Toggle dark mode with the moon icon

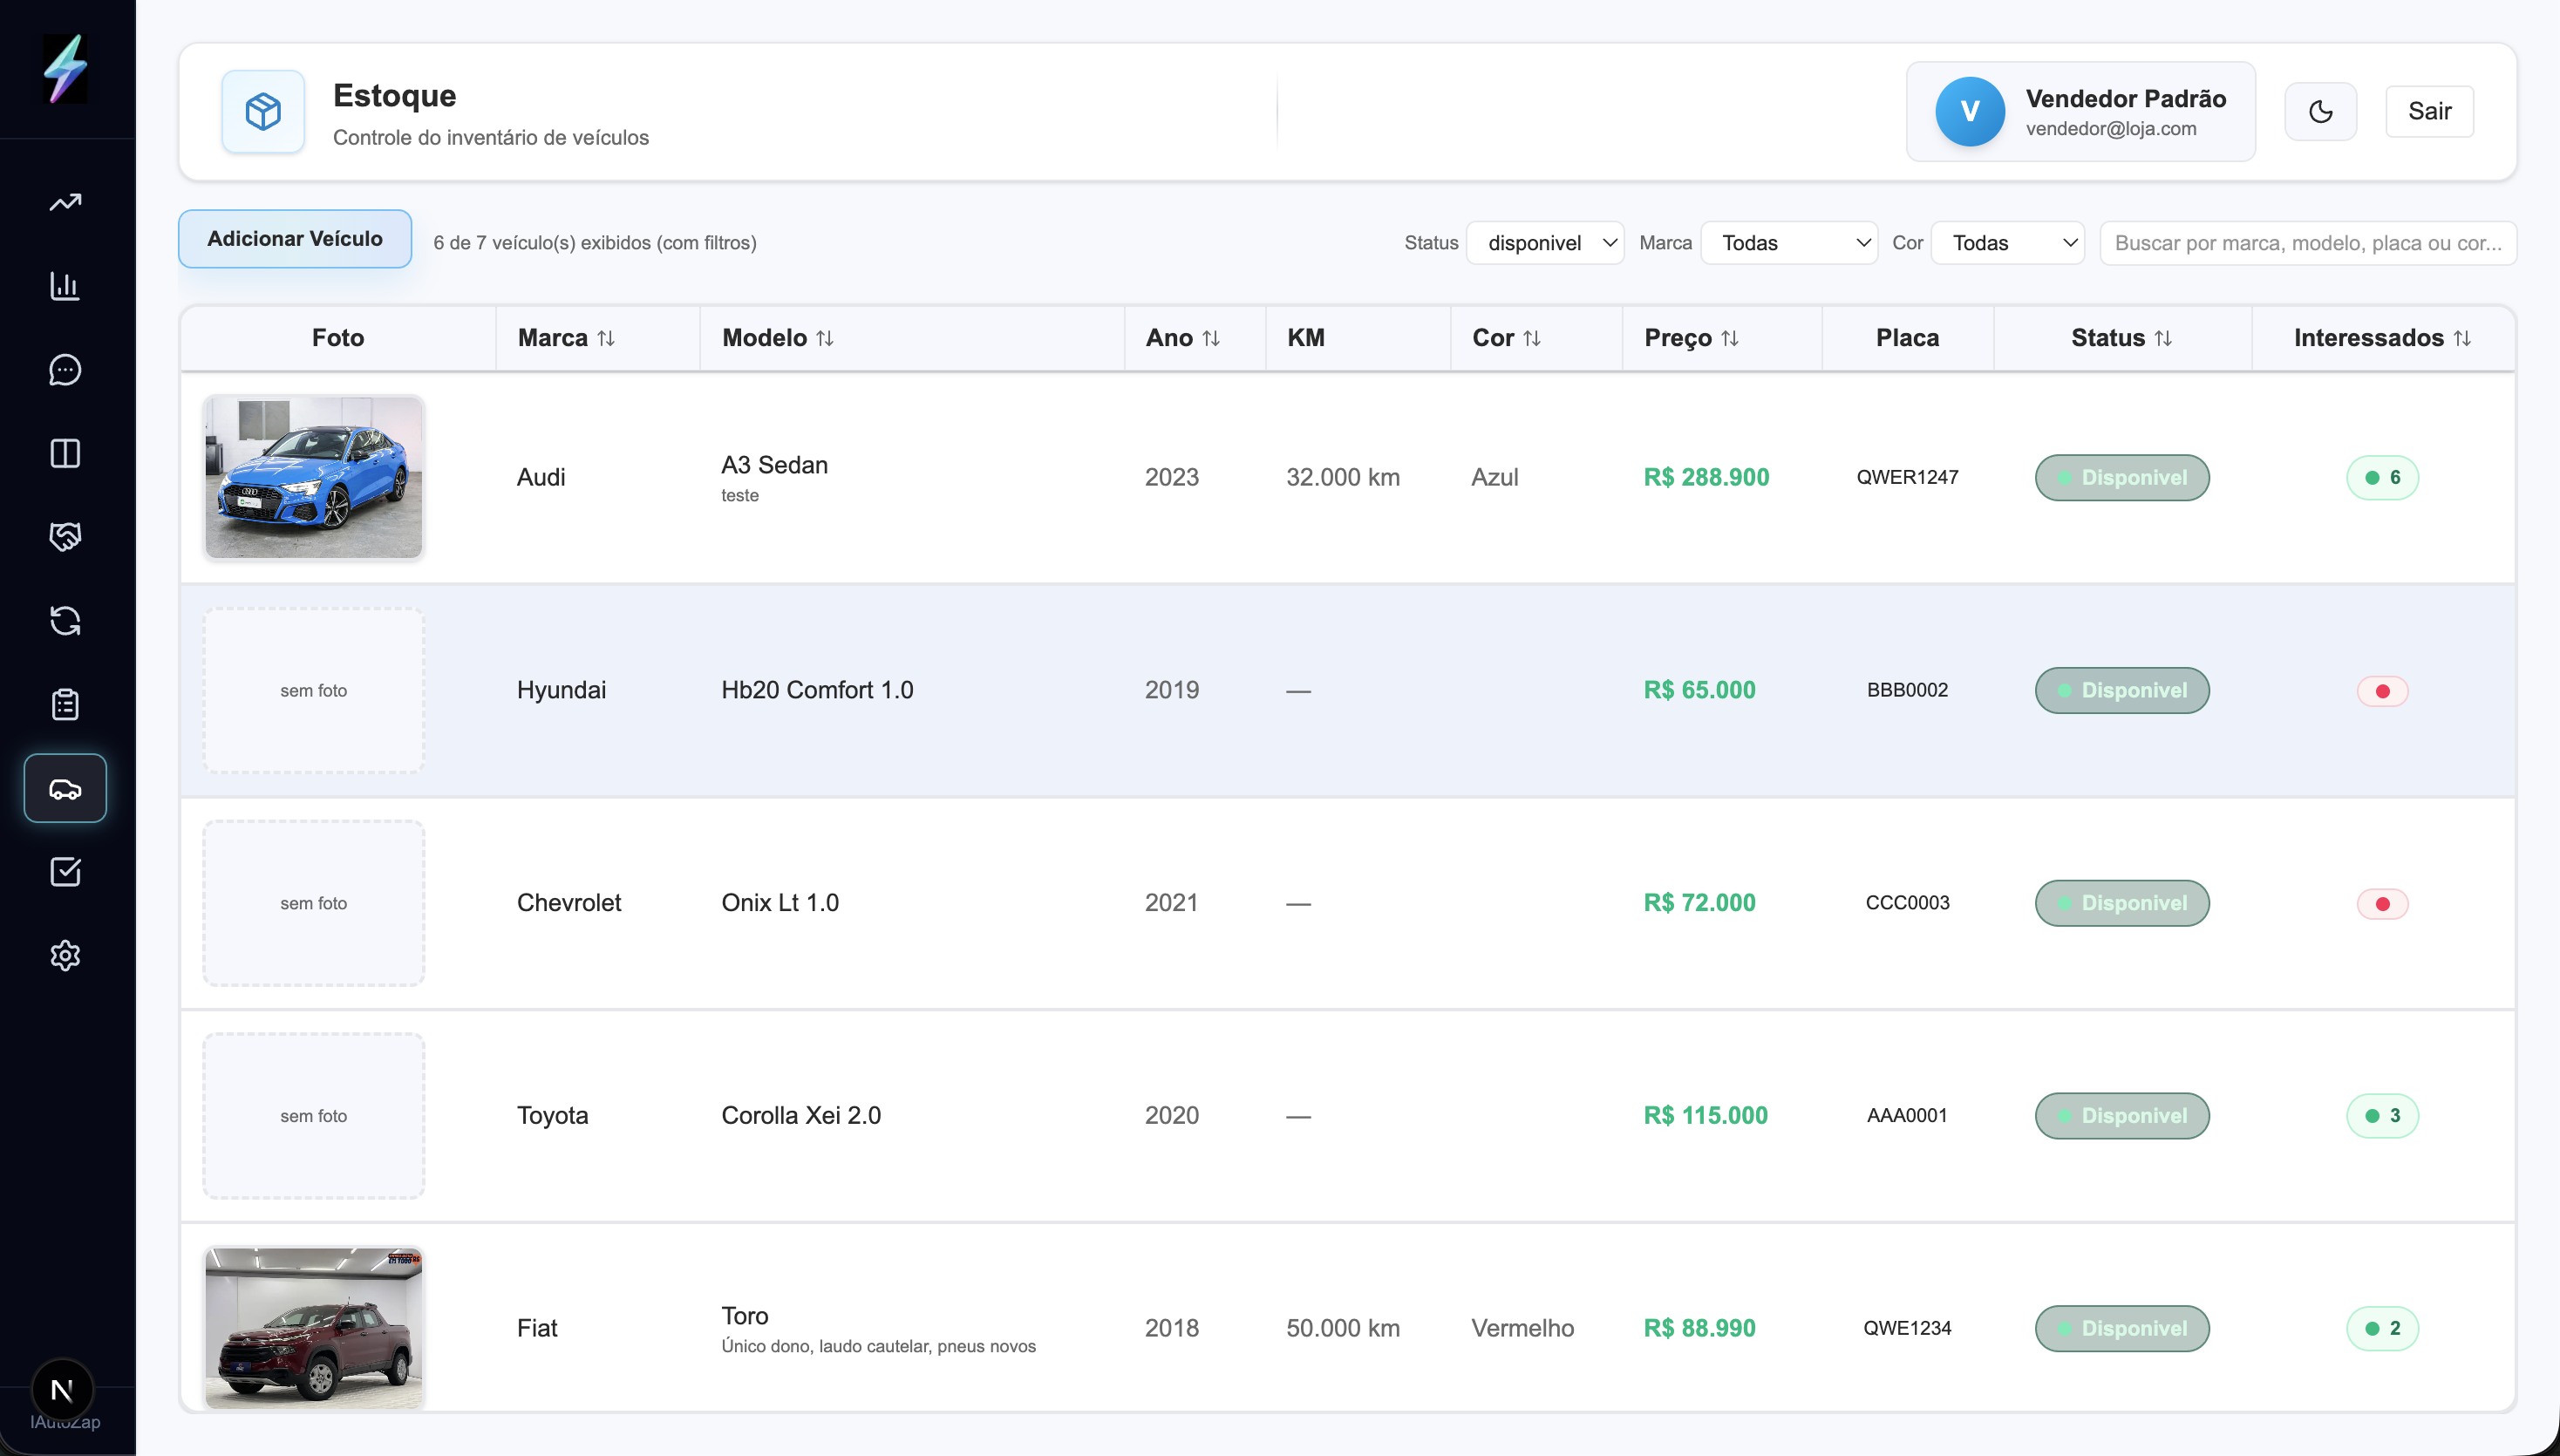[x=2321, y=111]
